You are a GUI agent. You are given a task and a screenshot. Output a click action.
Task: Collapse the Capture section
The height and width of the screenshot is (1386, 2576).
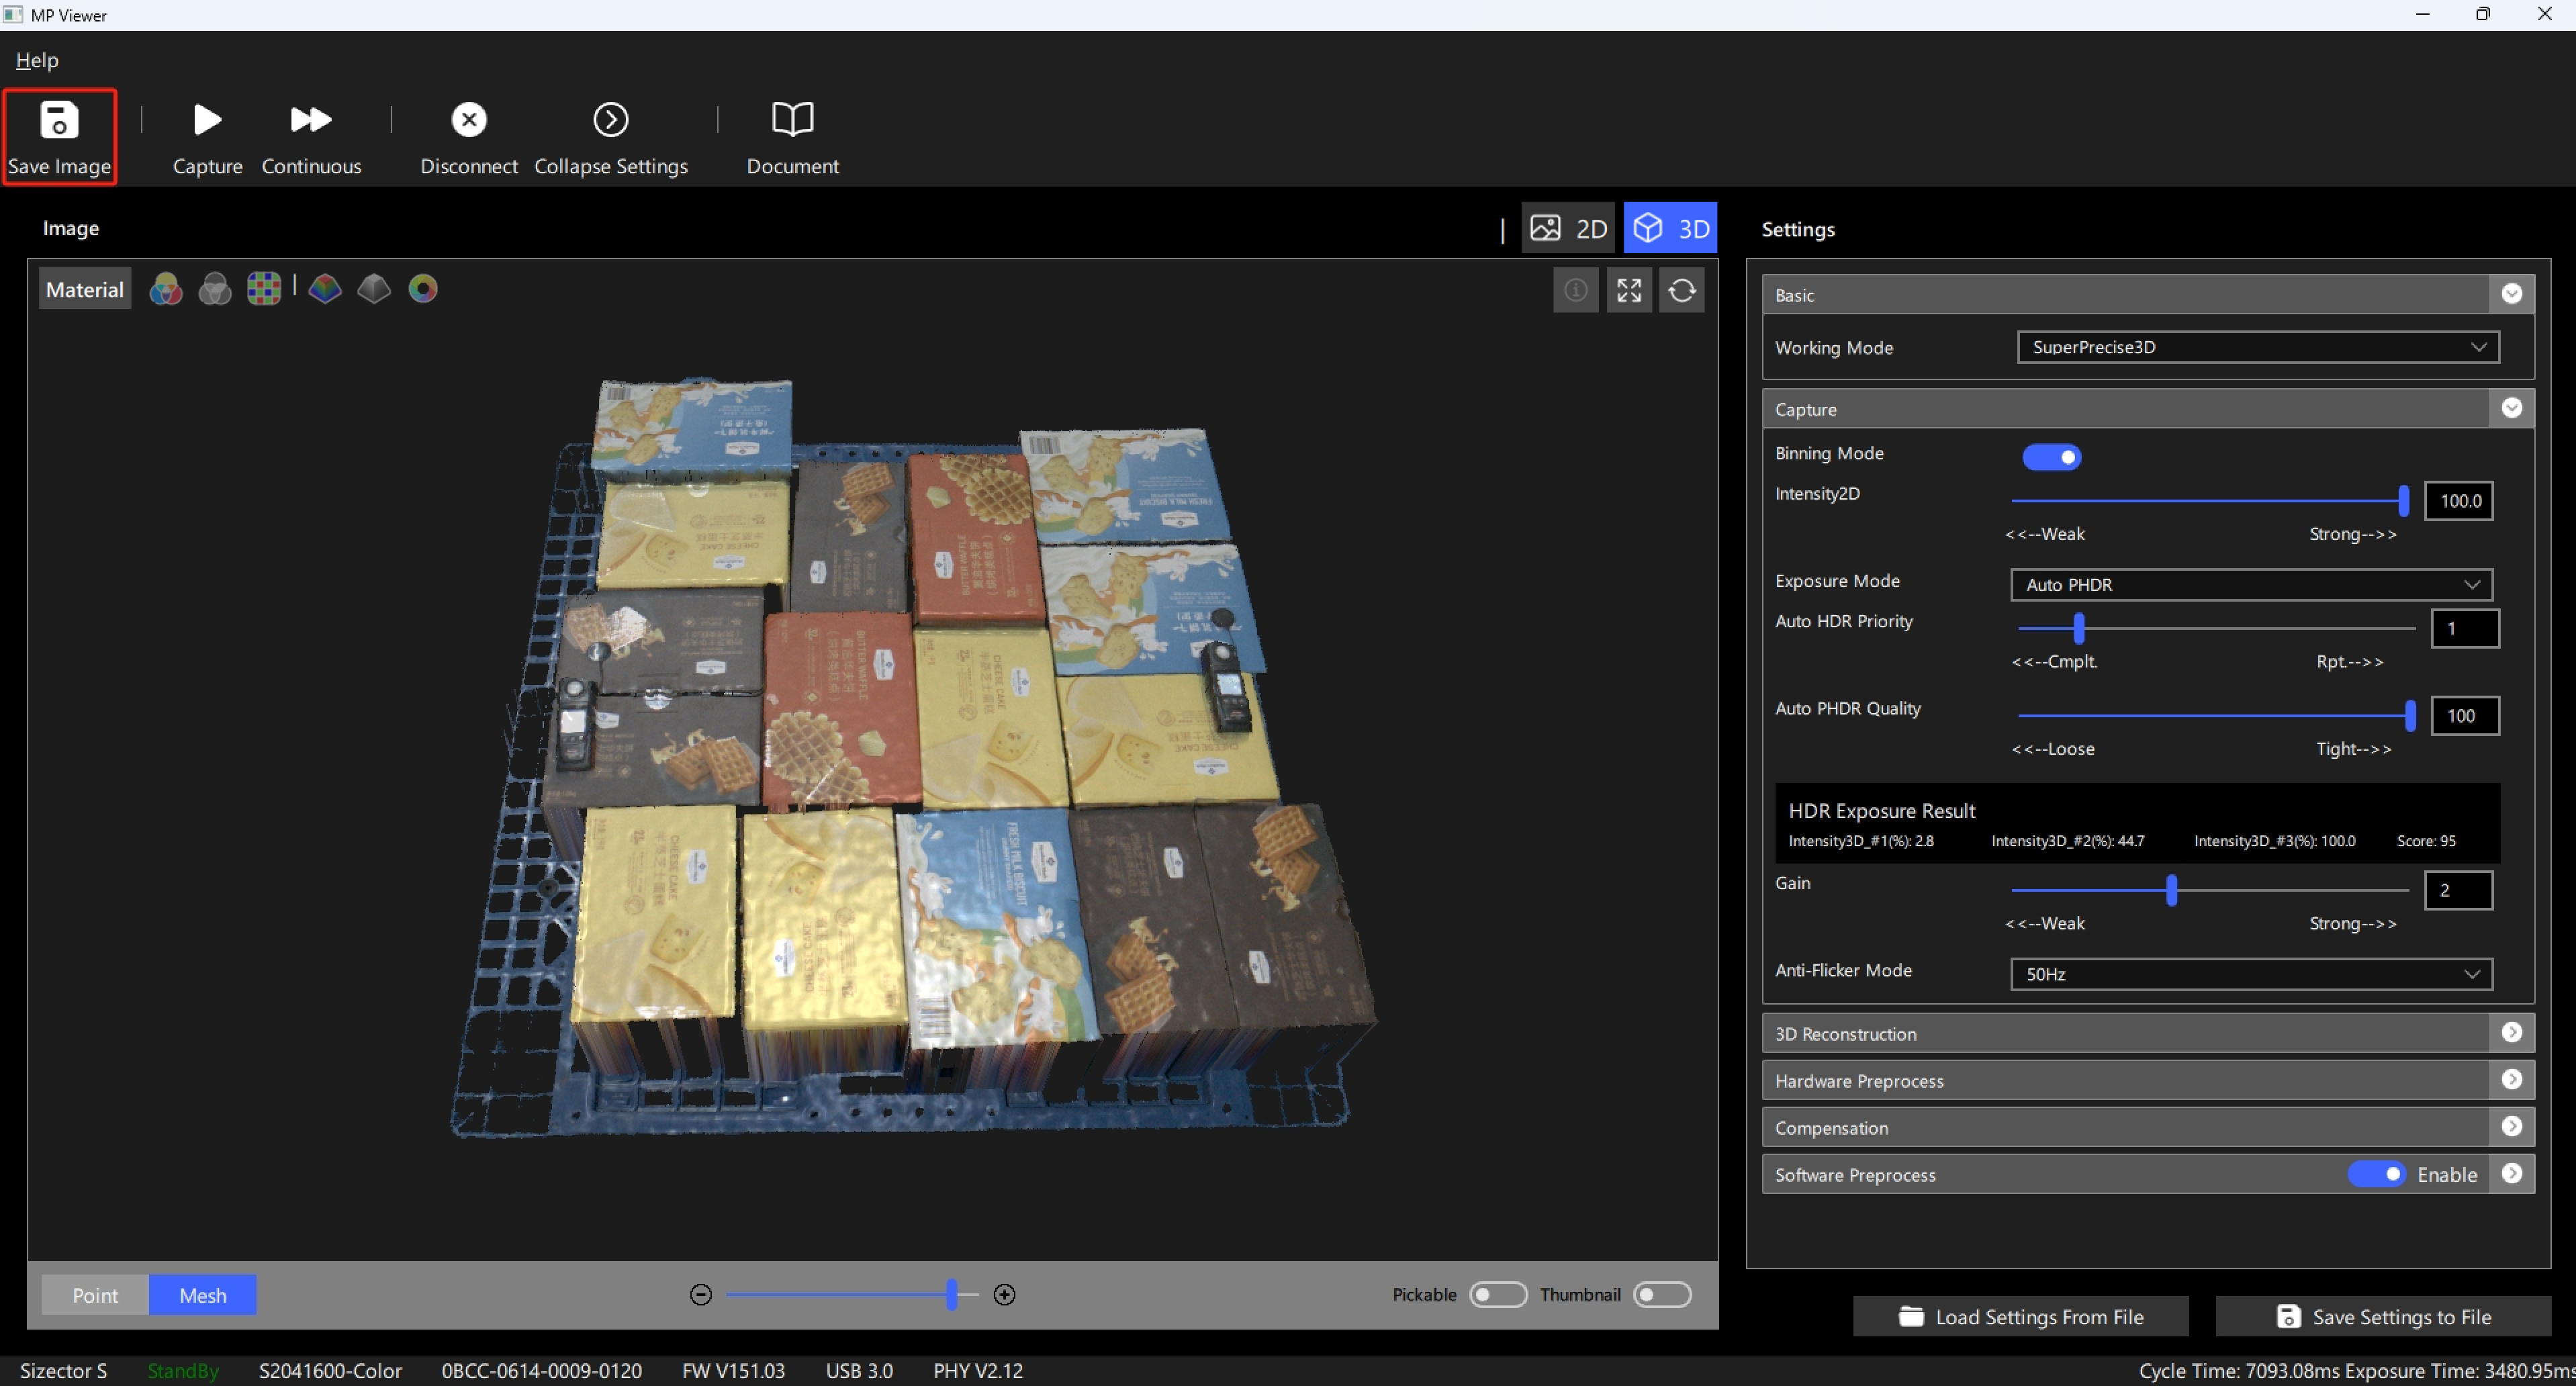click(x=2511, y=408)
